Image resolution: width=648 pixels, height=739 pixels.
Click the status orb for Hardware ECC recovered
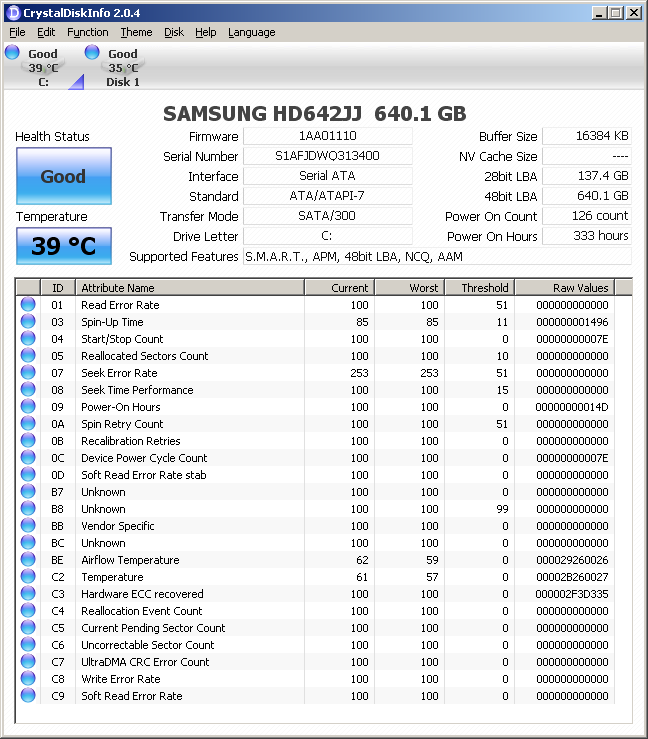tap(28, 593)
